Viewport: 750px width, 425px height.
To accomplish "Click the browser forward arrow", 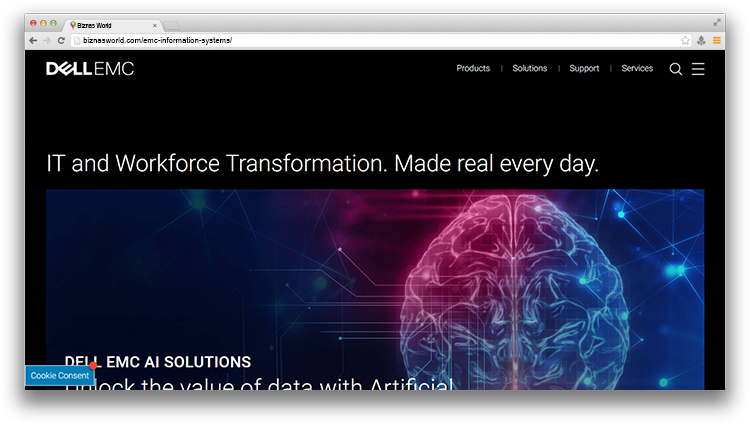I will coord(47,41).
